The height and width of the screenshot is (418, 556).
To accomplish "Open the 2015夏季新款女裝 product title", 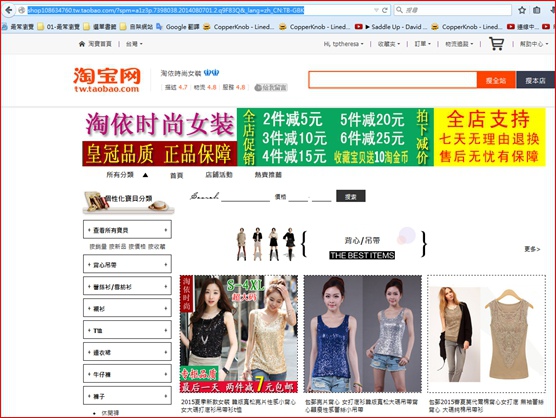I will click(x=238, y=406).
